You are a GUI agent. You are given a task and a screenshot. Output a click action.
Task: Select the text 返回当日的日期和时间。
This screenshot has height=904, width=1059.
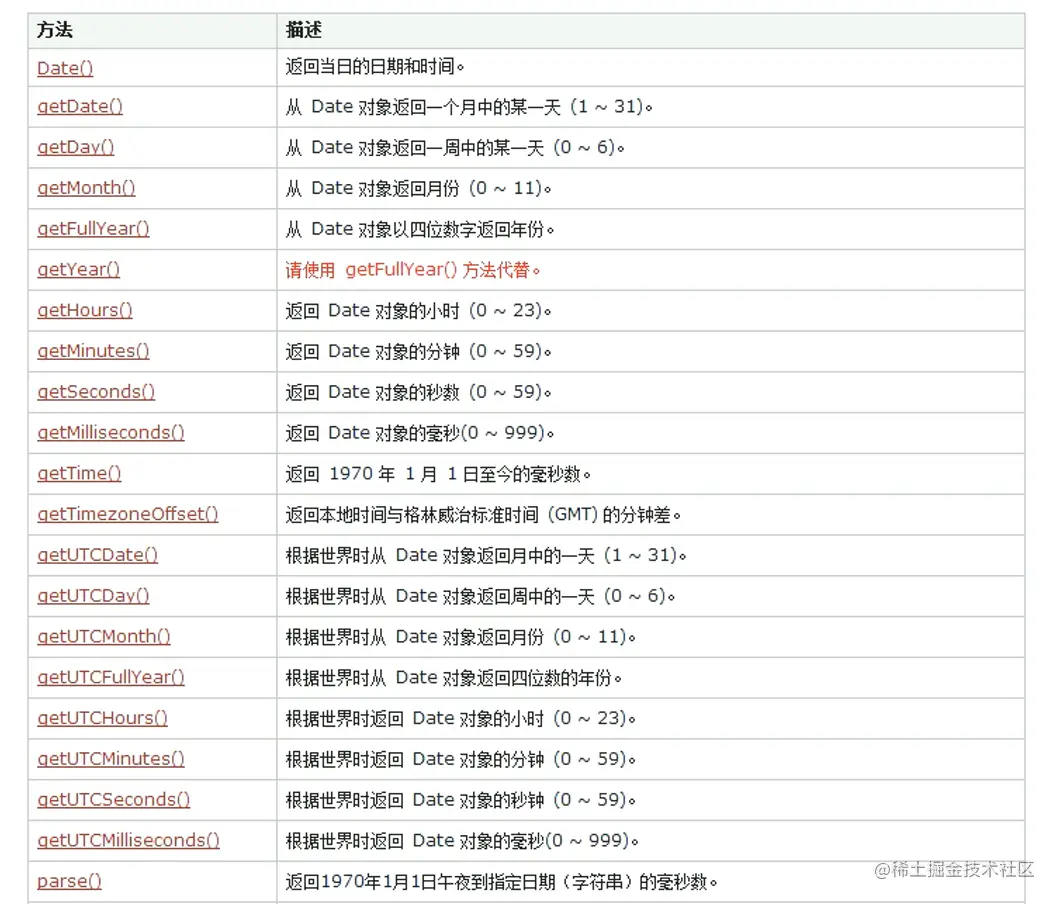pyautogui.click(x=375, y=66)
